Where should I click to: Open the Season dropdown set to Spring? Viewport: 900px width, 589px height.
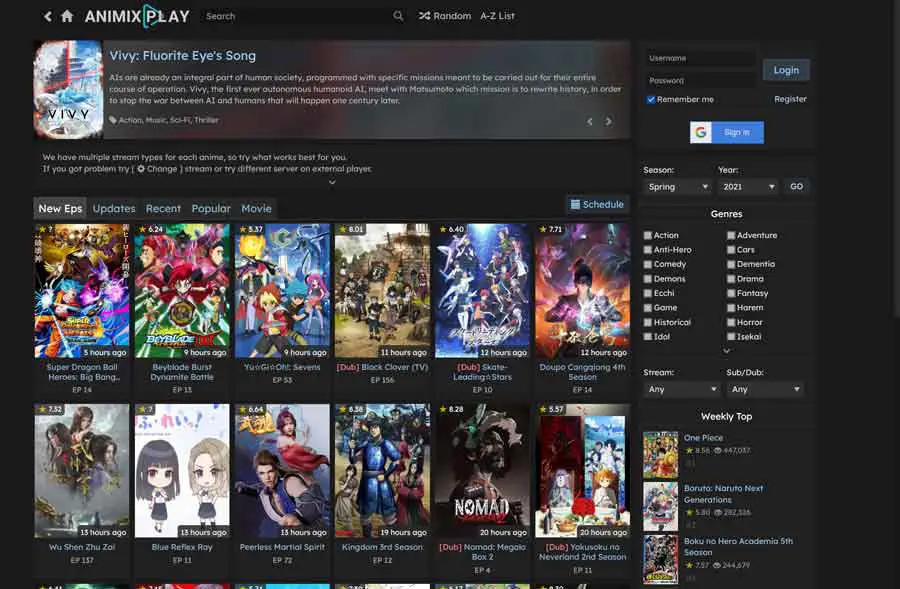point(677,187)
